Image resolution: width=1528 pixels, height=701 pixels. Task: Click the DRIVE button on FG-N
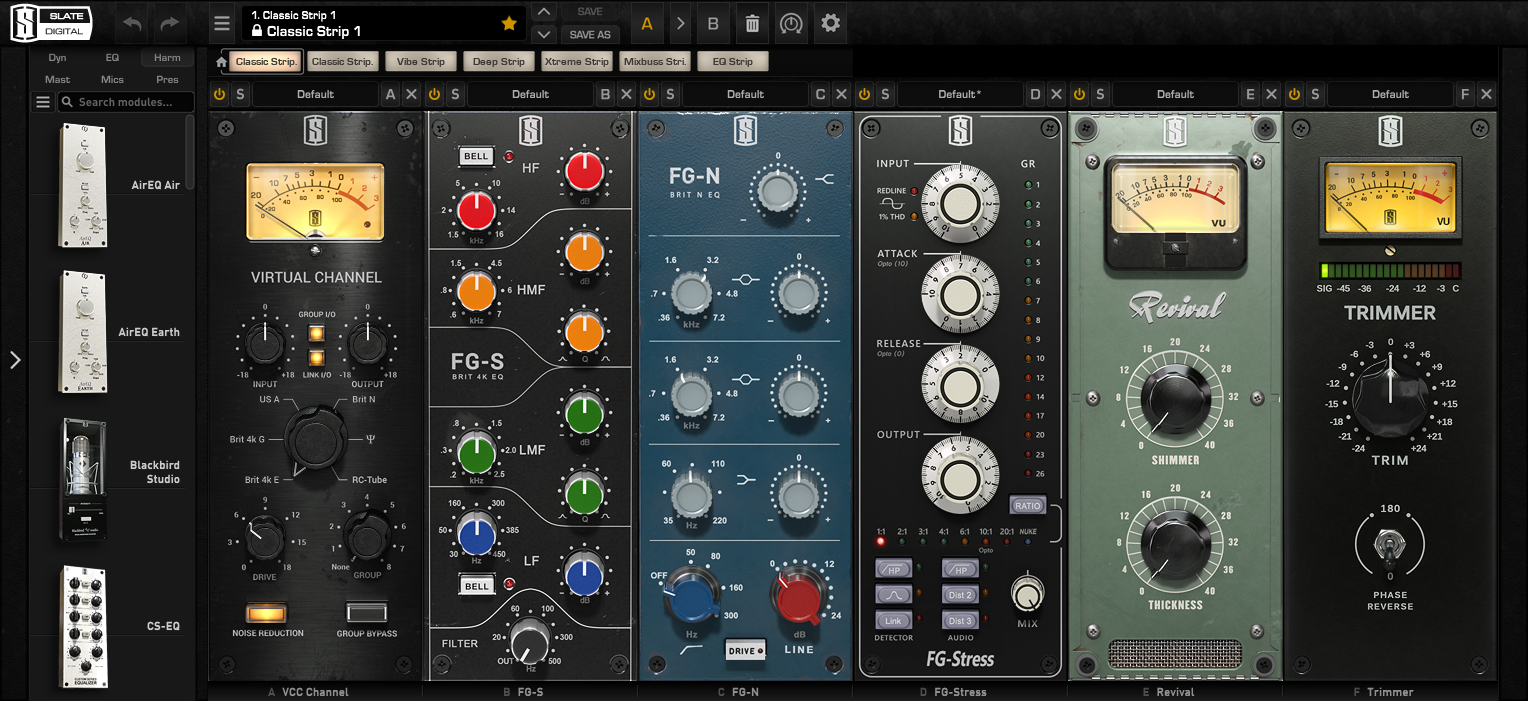coord(745,651)
